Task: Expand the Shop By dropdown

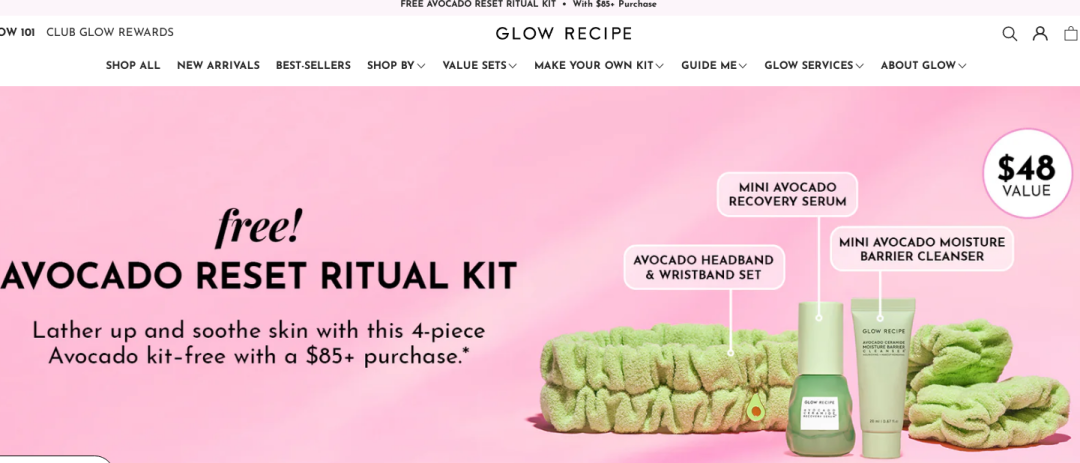Action: pos(396,65)
